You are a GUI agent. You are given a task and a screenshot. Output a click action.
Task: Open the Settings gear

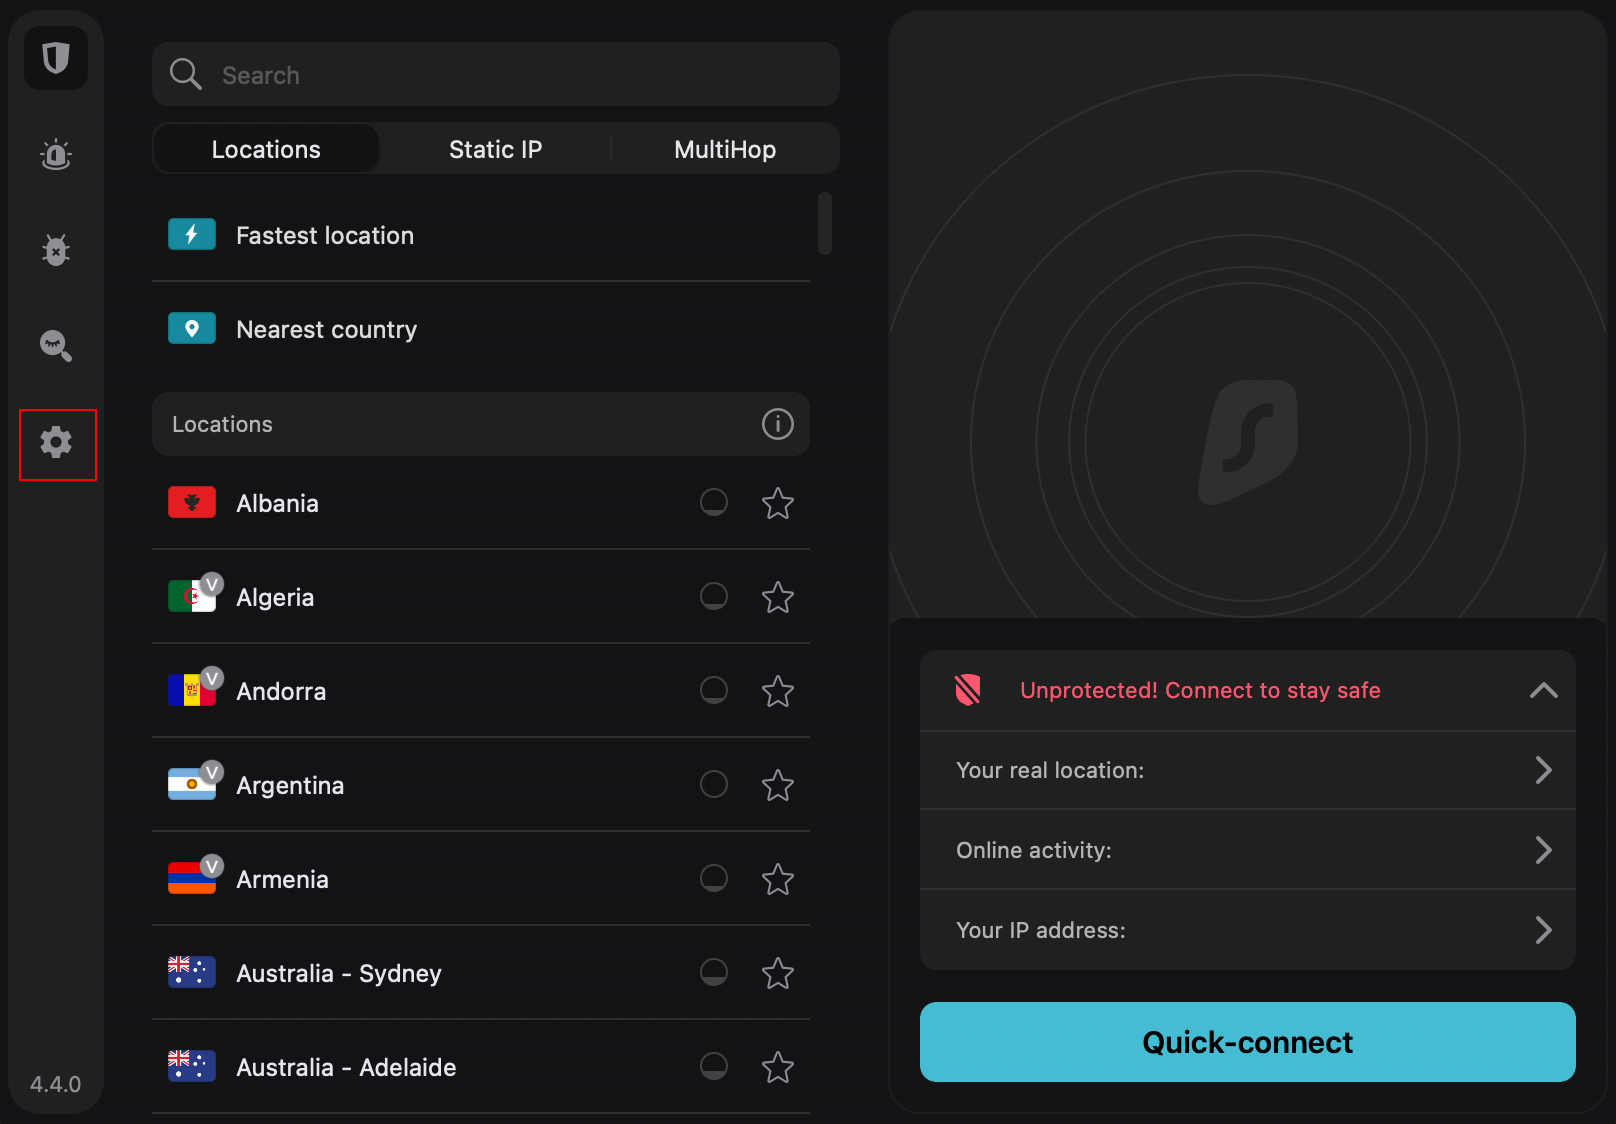tap(57, 441)
